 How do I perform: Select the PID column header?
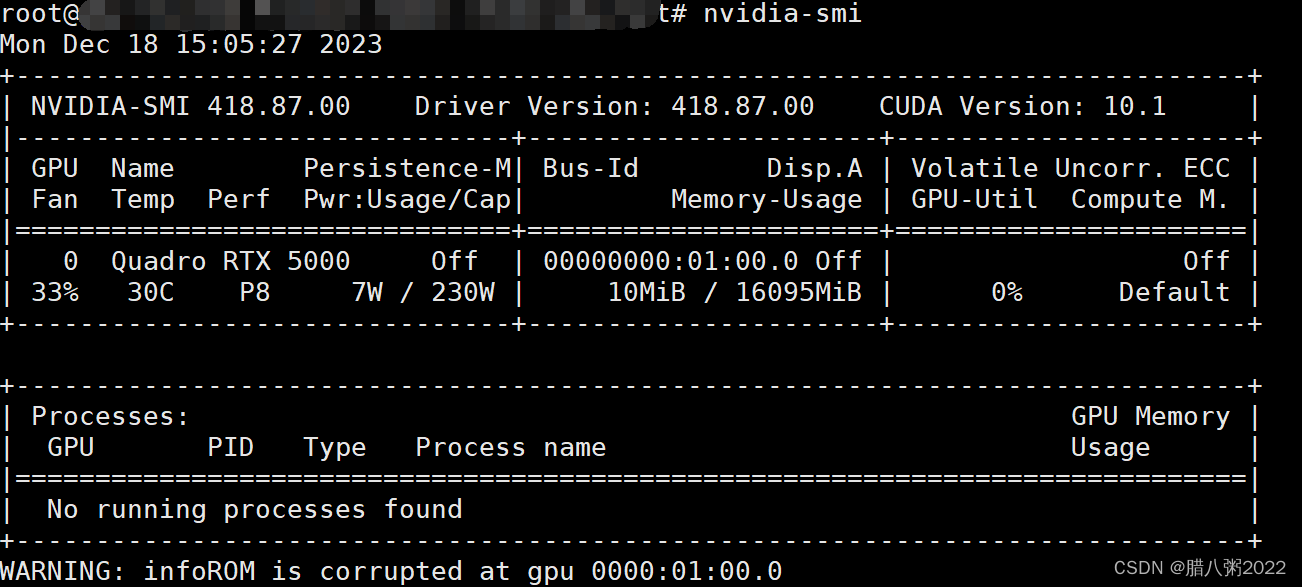231,447
